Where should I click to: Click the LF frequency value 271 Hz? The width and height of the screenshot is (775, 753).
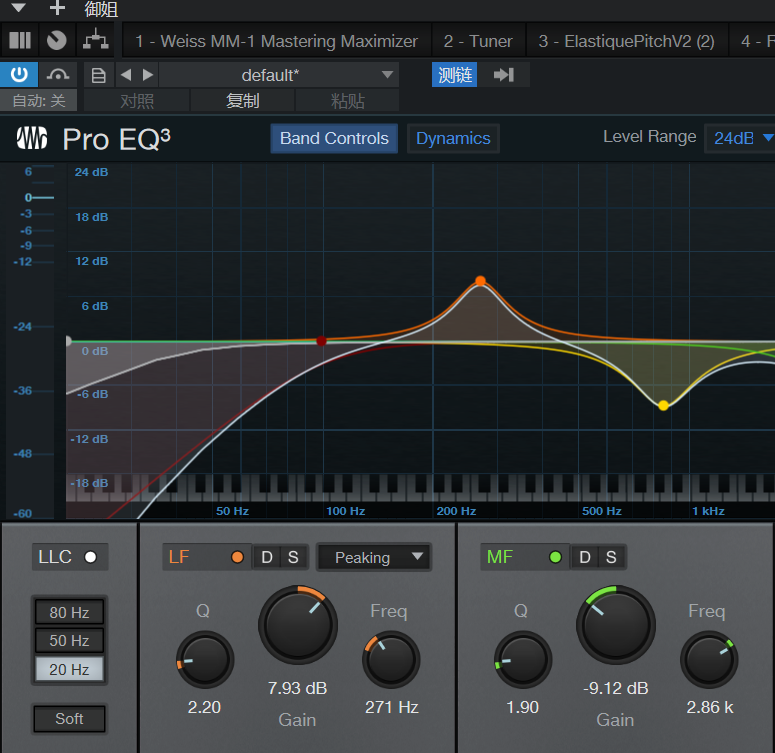coord(391,707)
